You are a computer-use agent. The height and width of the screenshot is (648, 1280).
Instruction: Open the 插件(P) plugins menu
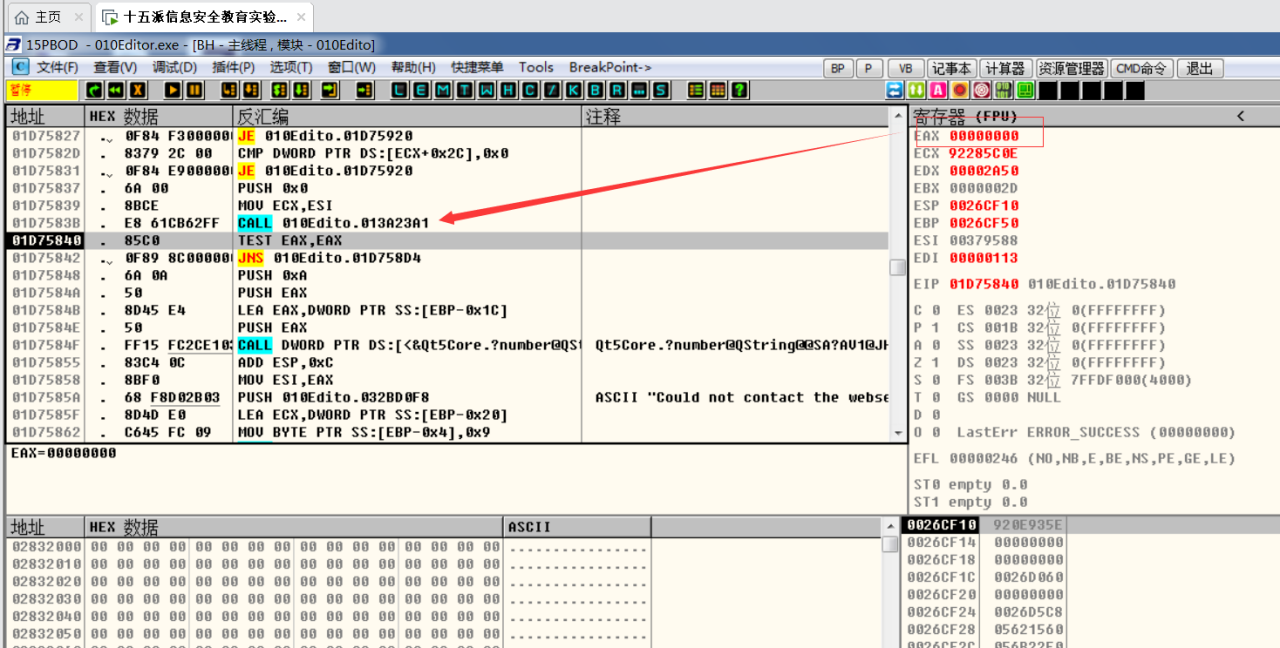pyautogui.click(x=234, y=67)
